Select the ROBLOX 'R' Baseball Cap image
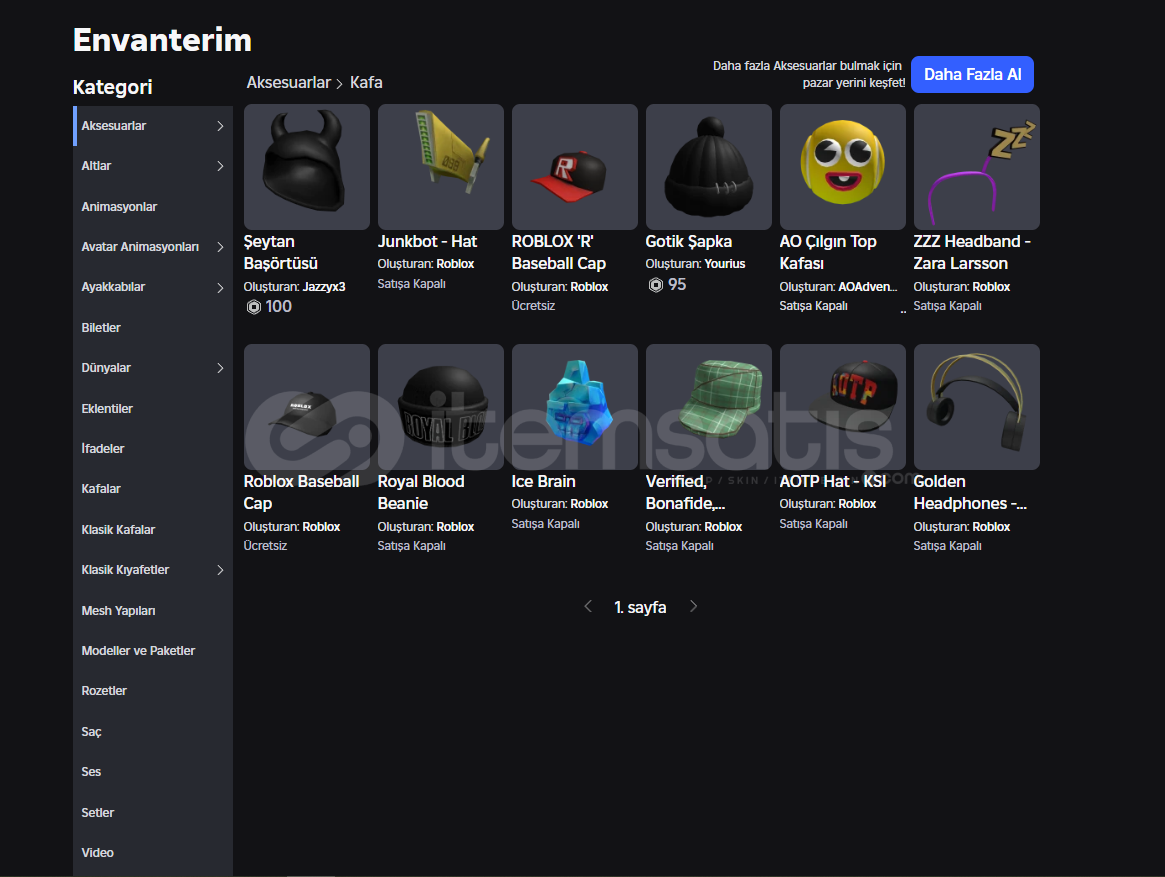Viewport: 1165px width, 877px height. click(575, 166)
